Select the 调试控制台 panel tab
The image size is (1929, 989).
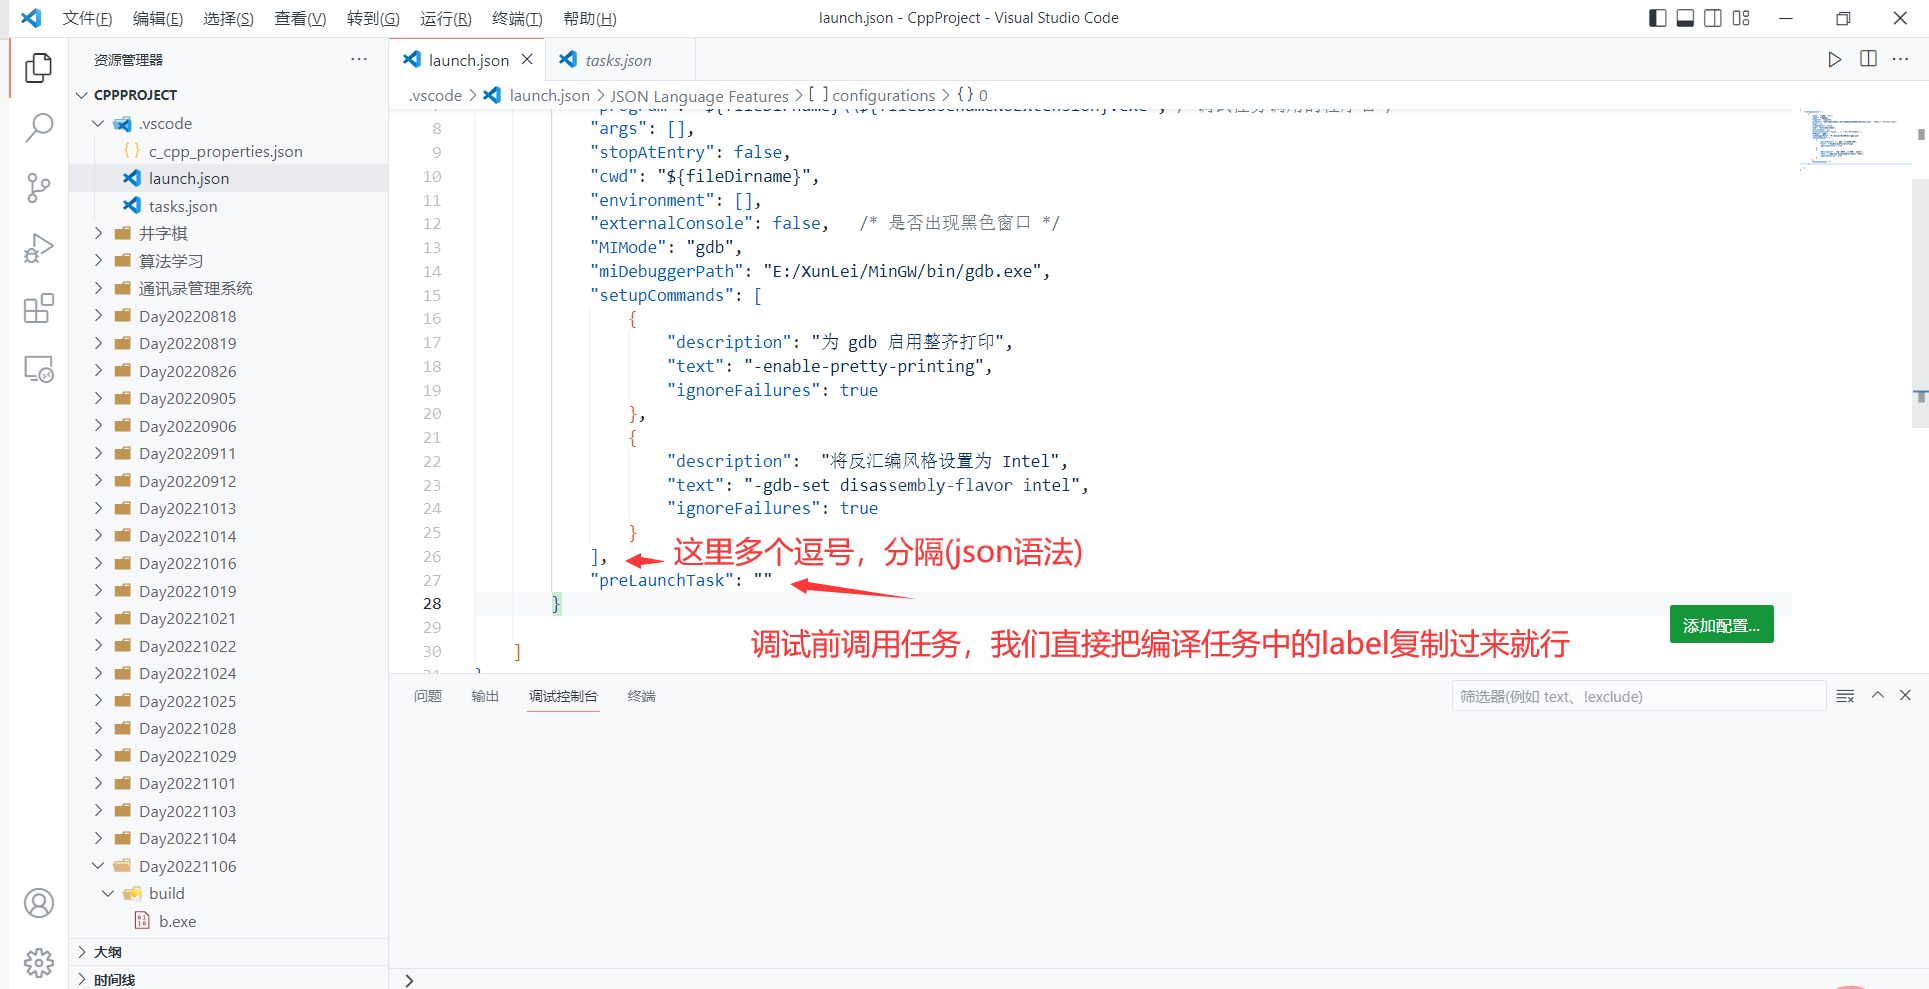click(563, 696)
